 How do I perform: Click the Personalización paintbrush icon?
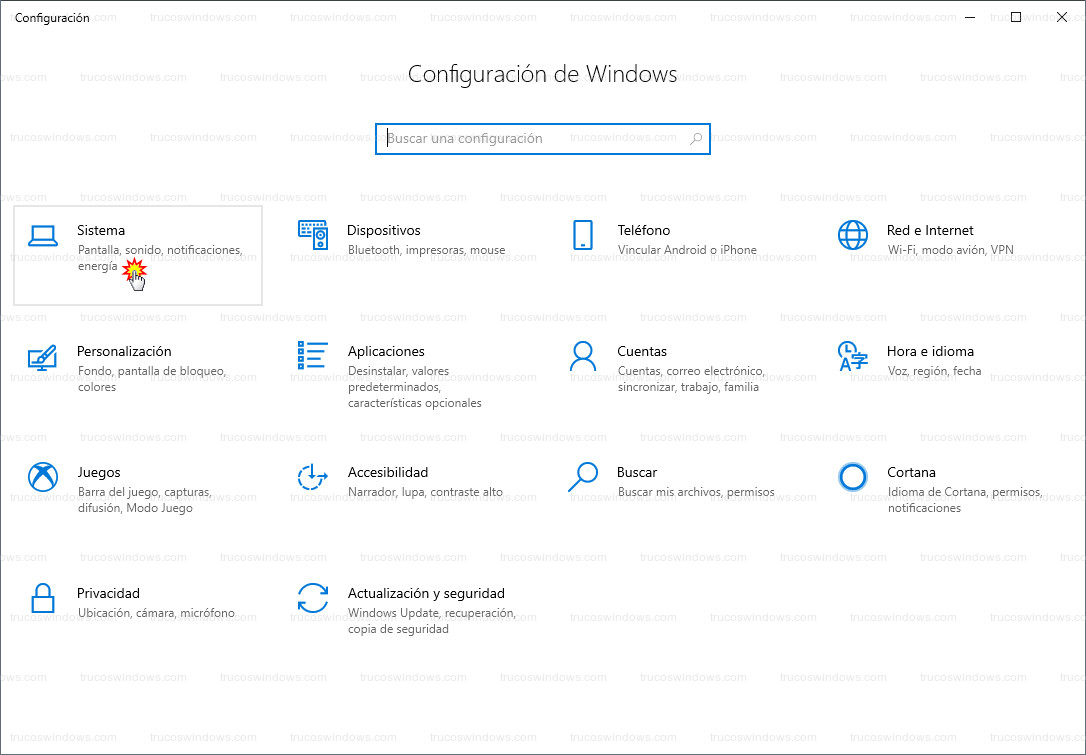pyautogui.click(x=43, y=357)
